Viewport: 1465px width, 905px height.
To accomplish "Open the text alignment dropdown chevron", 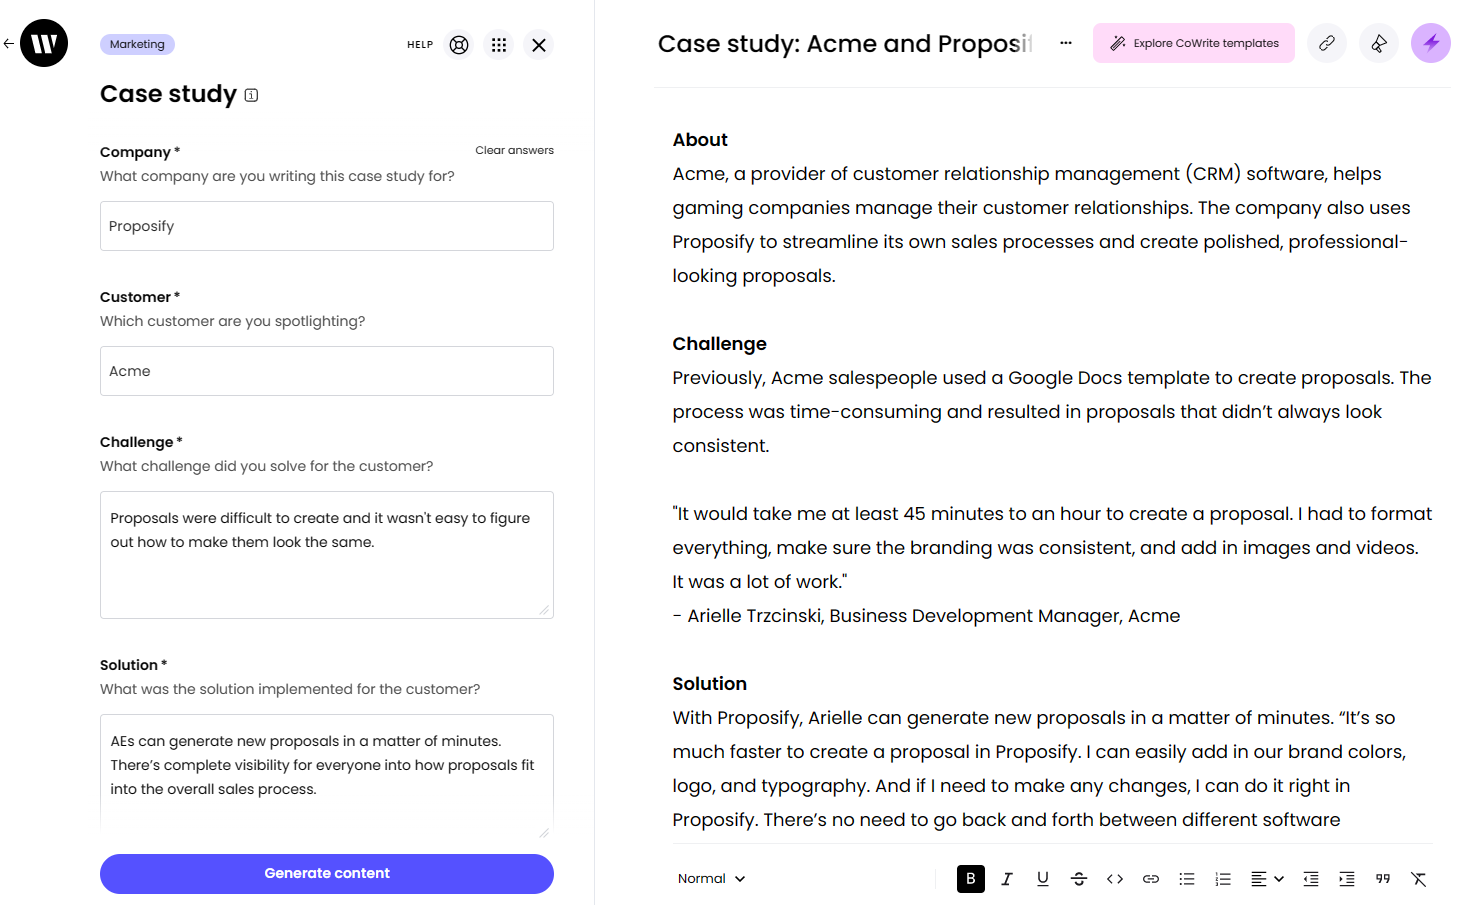I will pyautogui.click(x=1278, y=879).
